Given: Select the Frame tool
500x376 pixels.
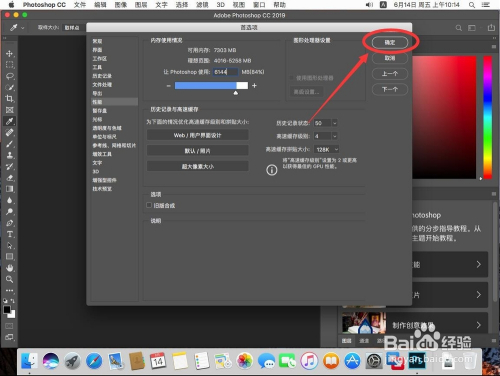Looking at the screenshot, I should tap(10, 110).
